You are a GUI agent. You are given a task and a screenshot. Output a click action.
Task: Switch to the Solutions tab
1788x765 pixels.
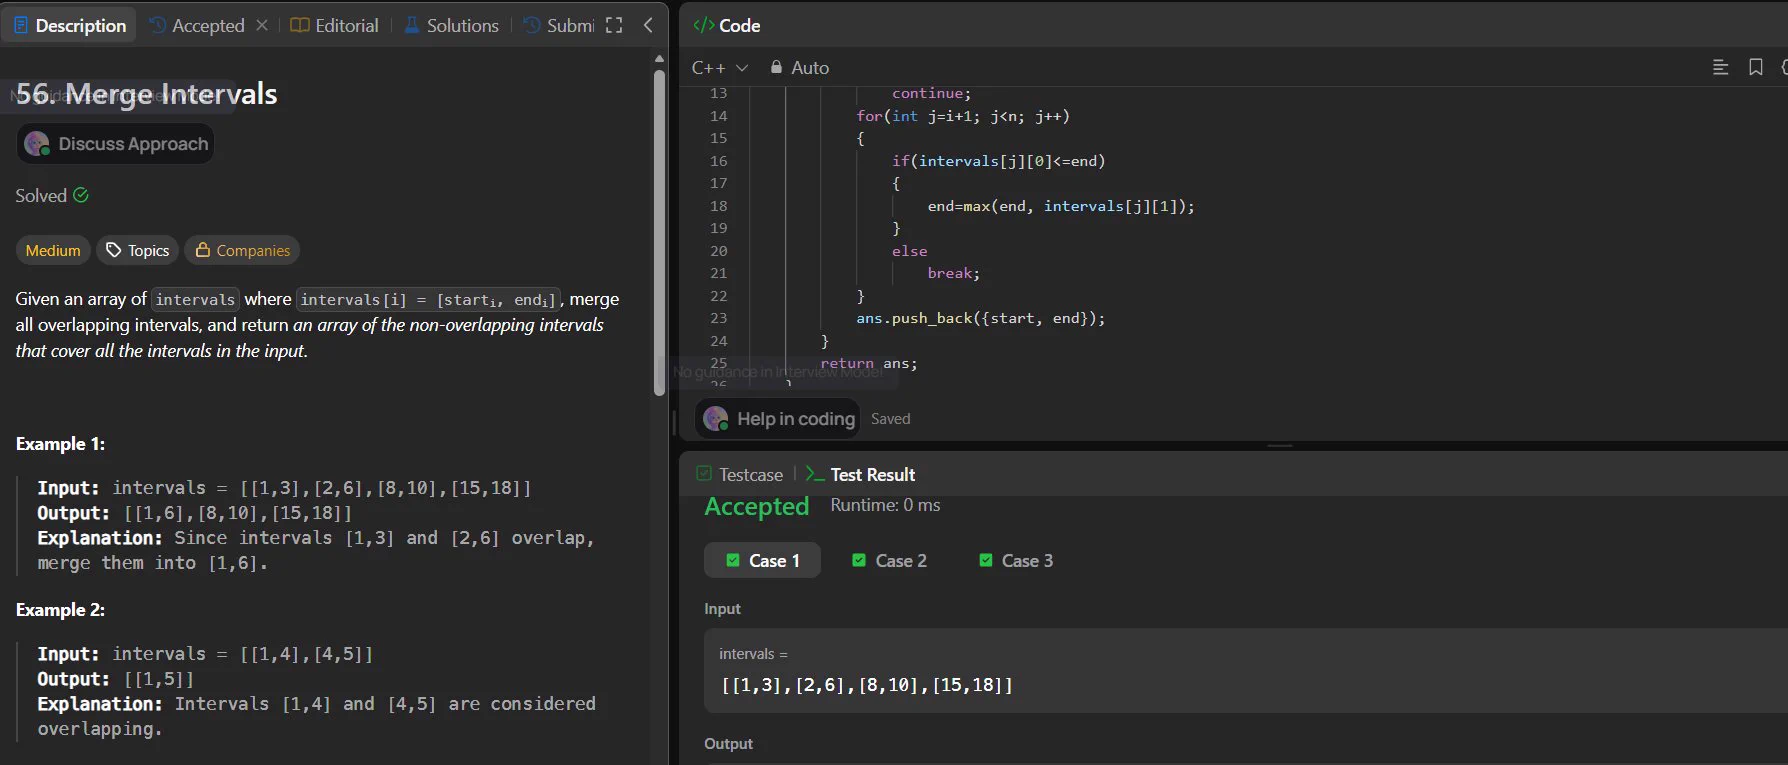(451, 25)
